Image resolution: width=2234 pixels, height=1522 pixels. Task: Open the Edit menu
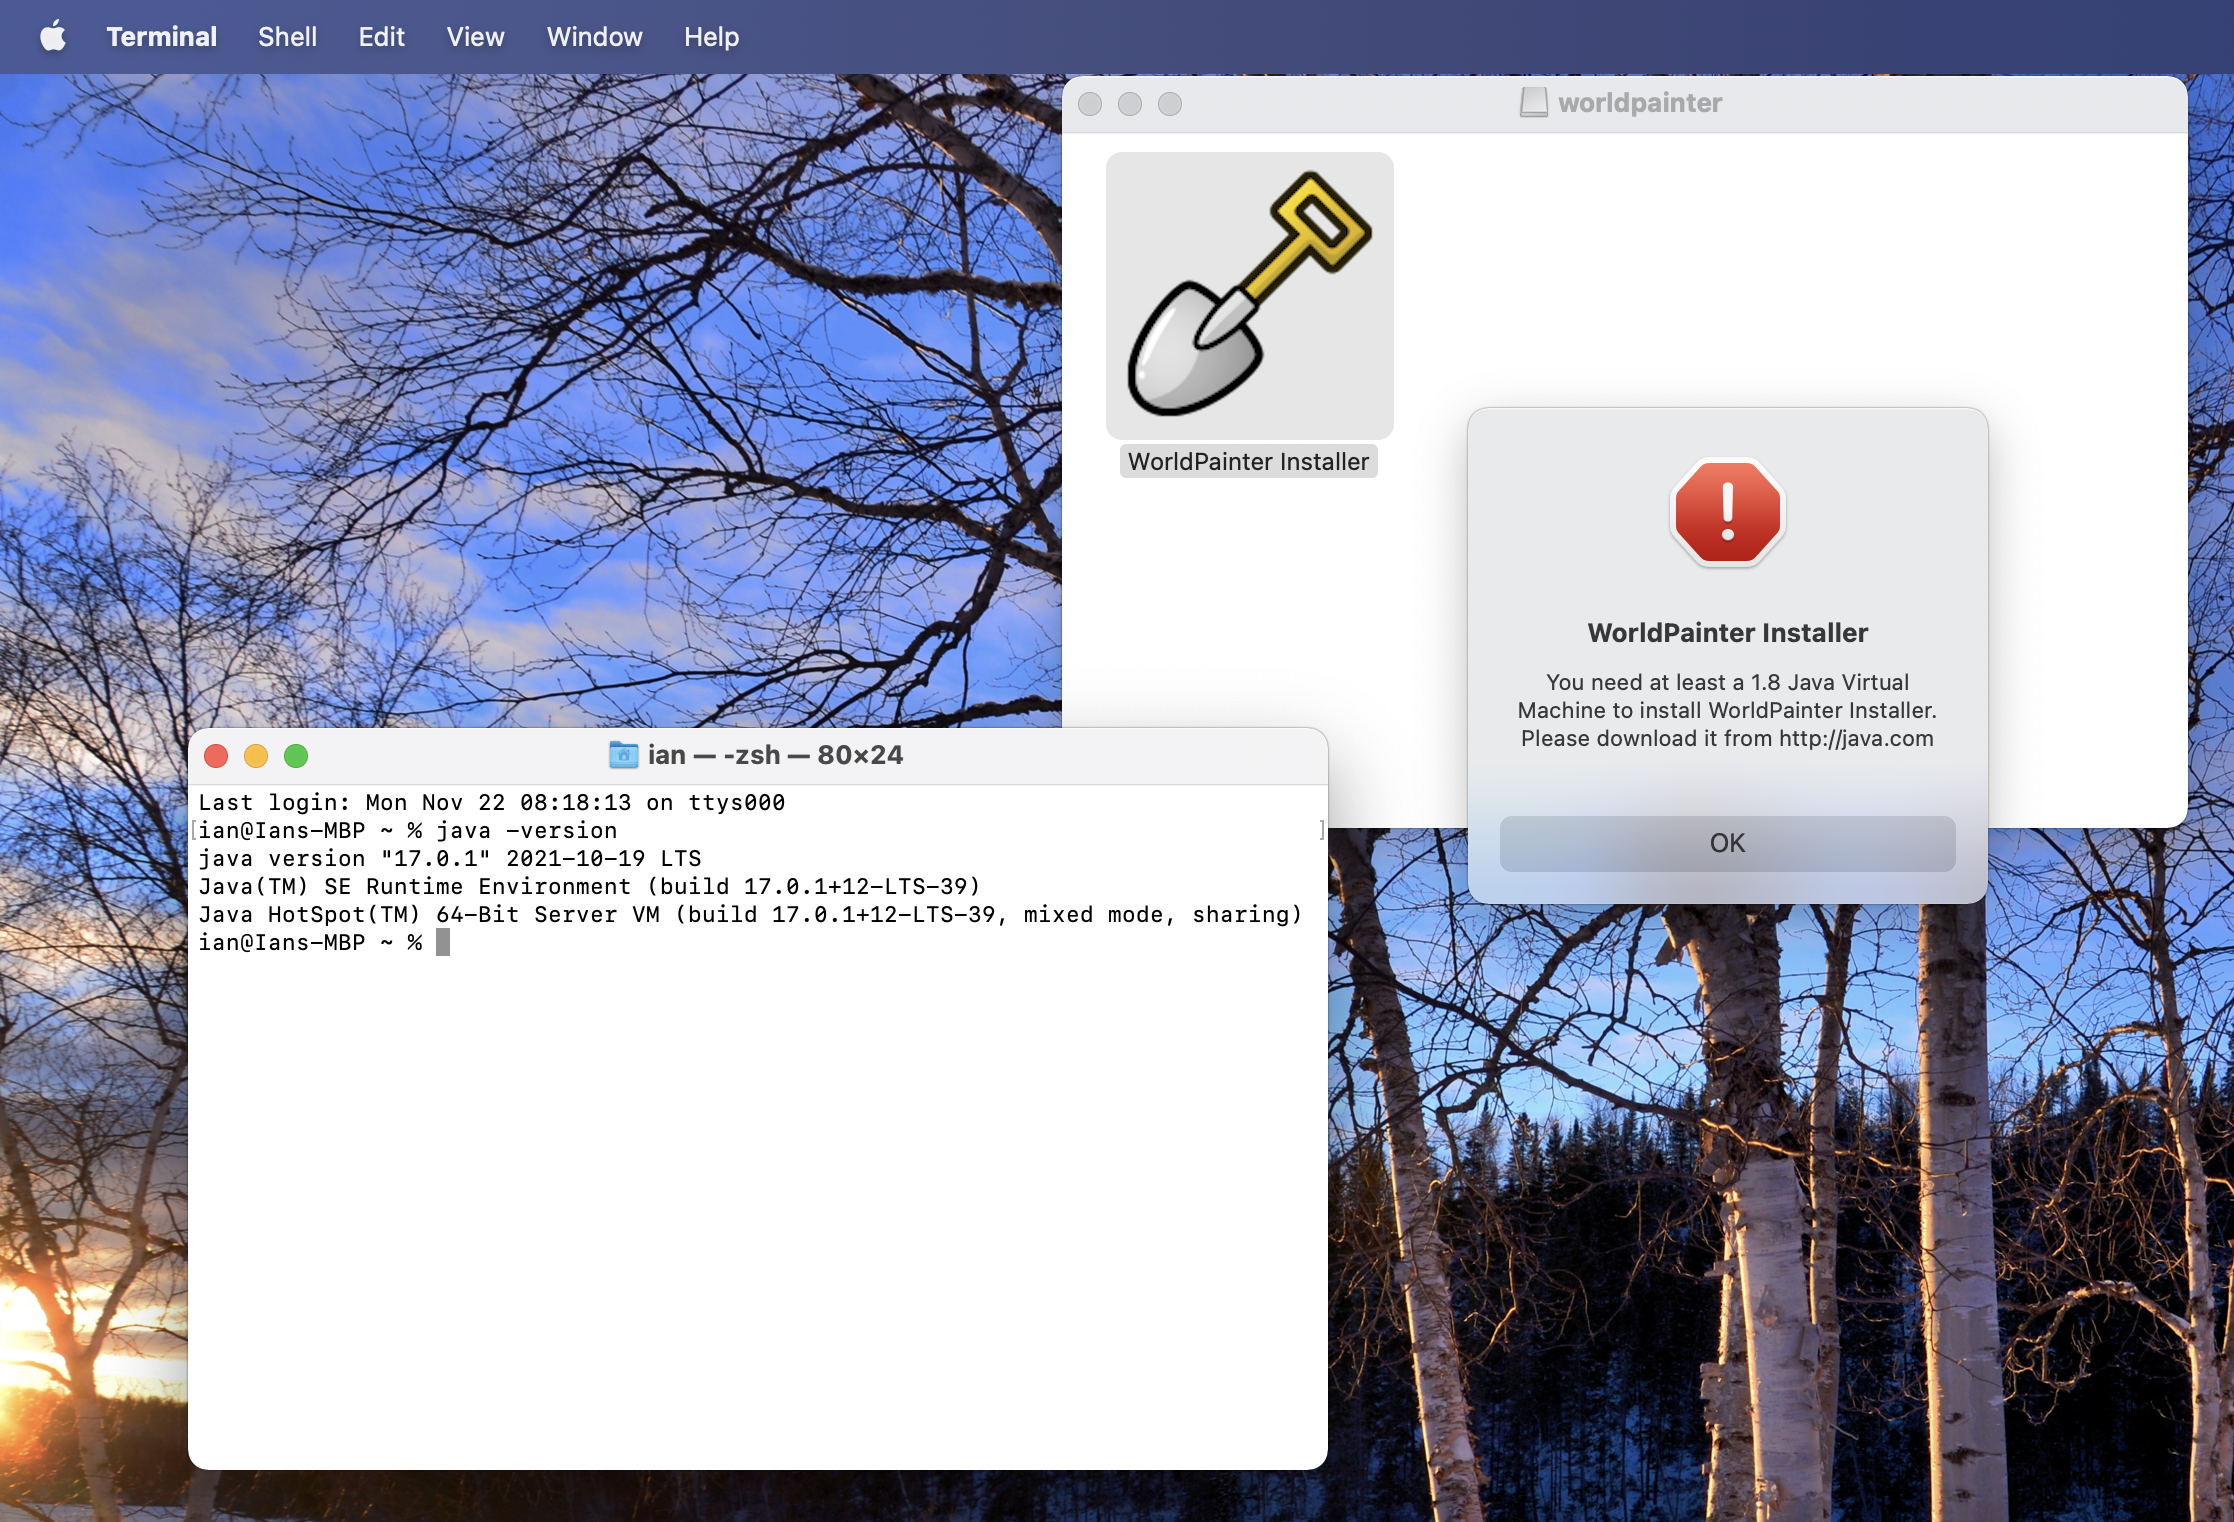[x=381, y=37]
